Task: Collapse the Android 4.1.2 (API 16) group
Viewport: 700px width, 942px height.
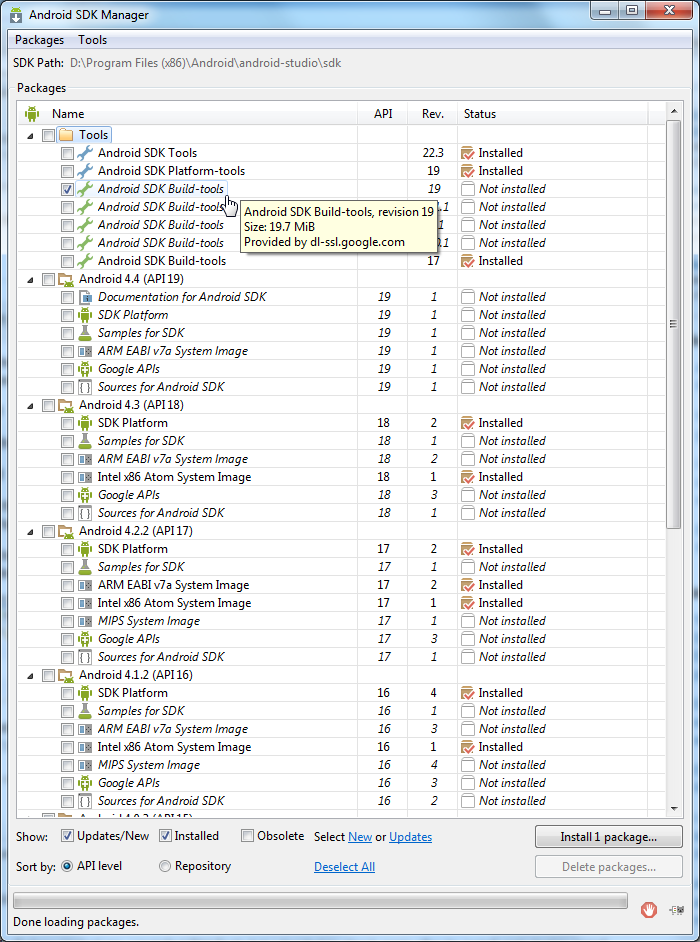Action: 31,676
